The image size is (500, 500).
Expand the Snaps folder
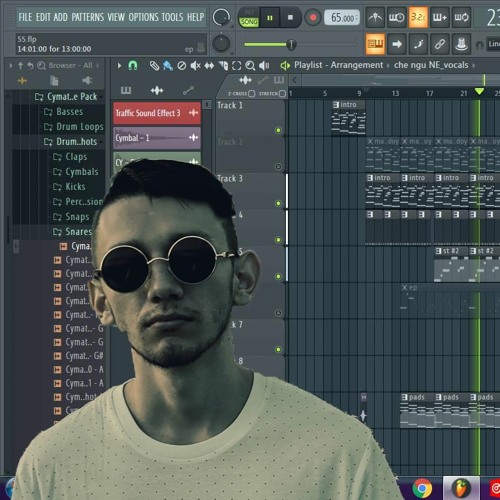(71, 217)
